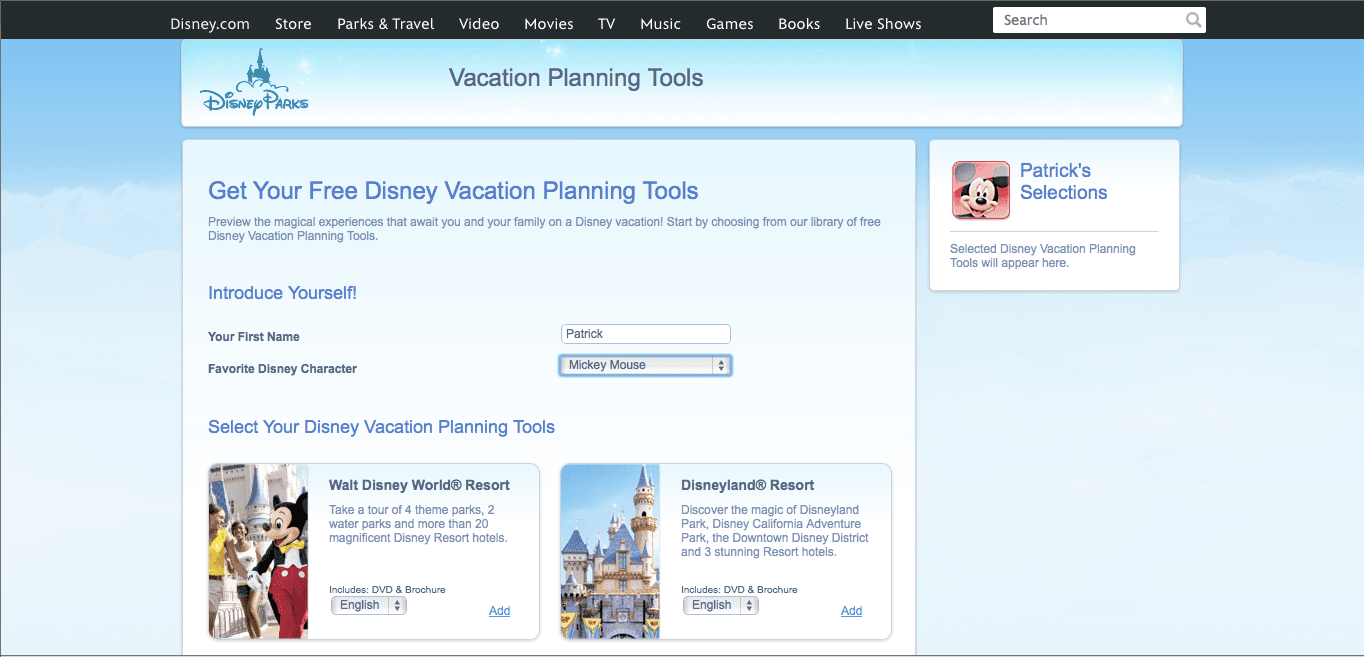1364x657 pixels.
Task: Add the Disneyland Resort tools
Action: [851, 611]
